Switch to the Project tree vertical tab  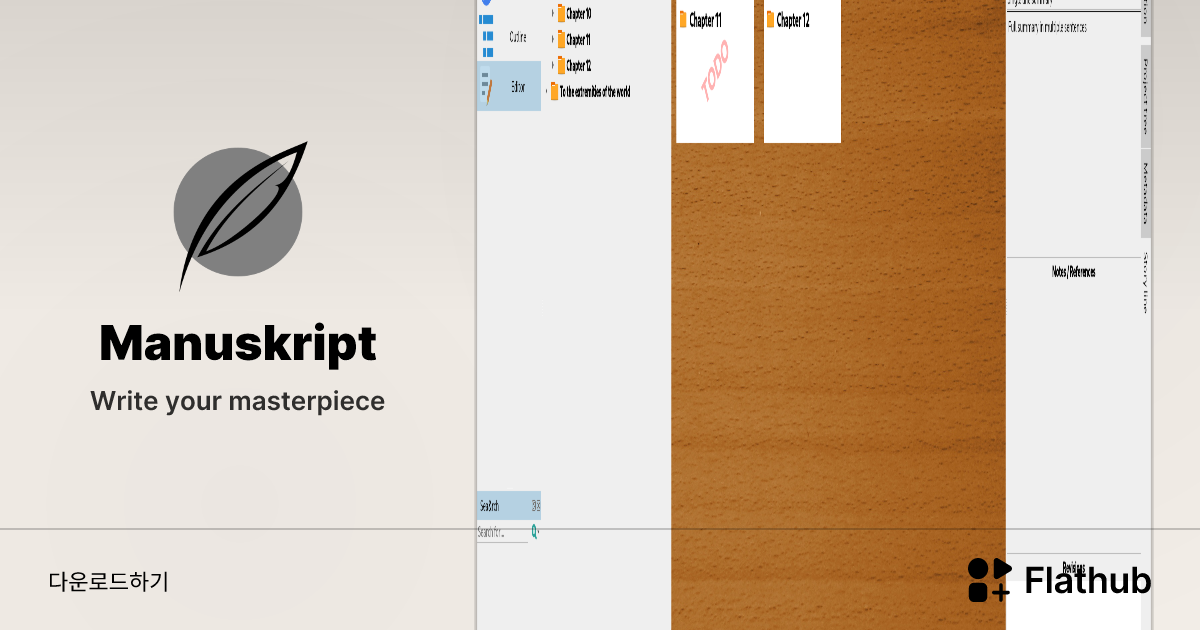[x=1146, y=97]
